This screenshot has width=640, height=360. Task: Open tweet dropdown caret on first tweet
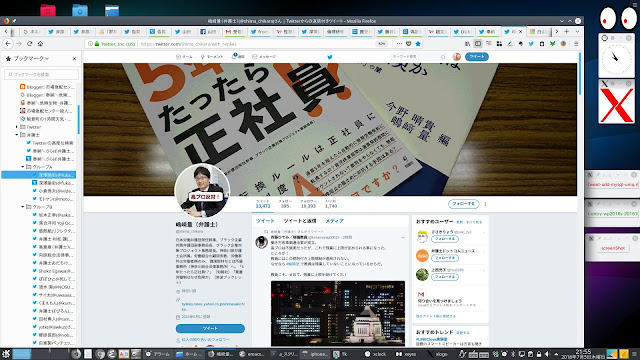click(403, 237)
